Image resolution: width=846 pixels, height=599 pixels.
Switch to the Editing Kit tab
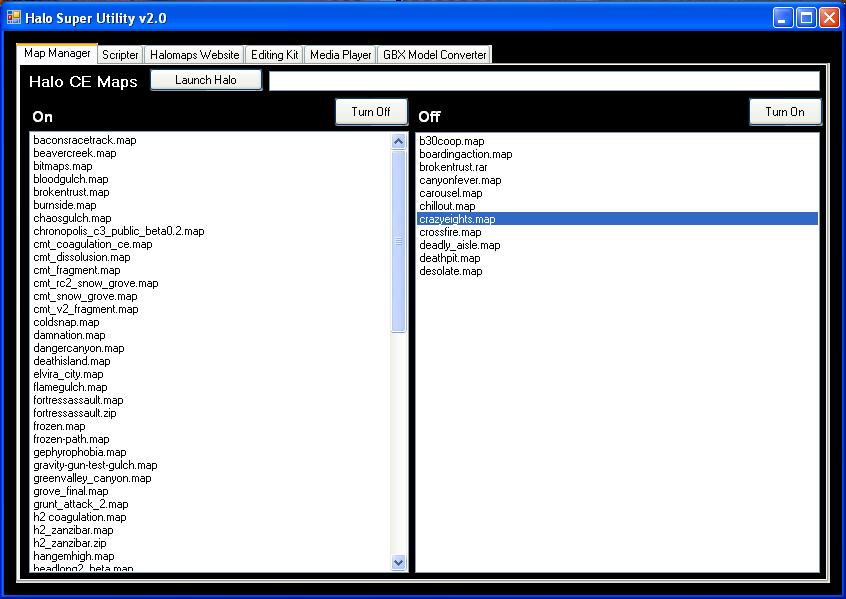tap(274, 55)
